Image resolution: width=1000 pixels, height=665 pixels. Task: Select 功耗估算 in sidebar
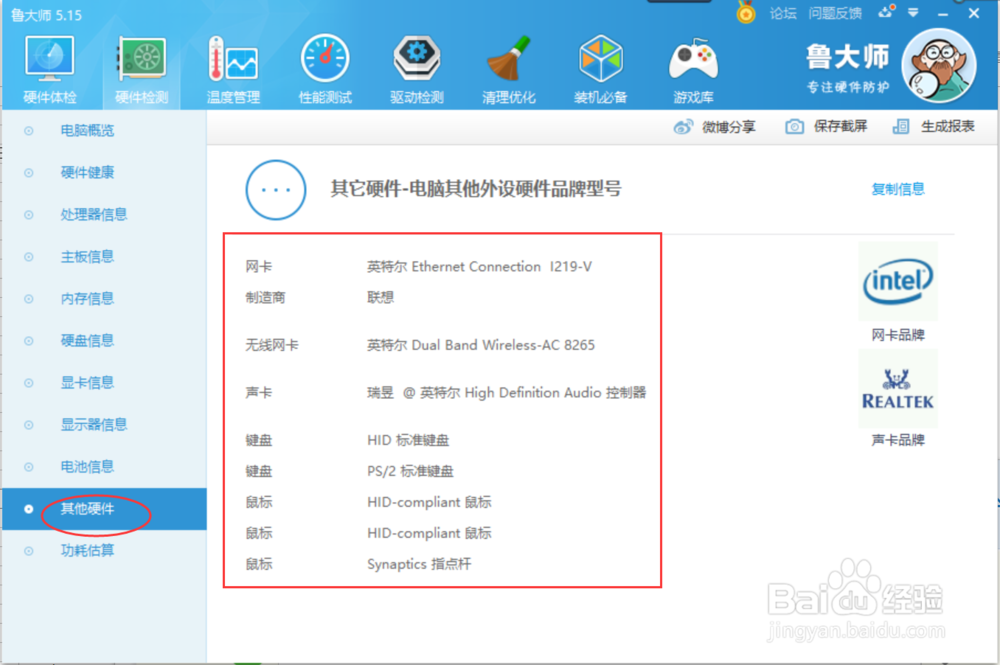[87, 551]
